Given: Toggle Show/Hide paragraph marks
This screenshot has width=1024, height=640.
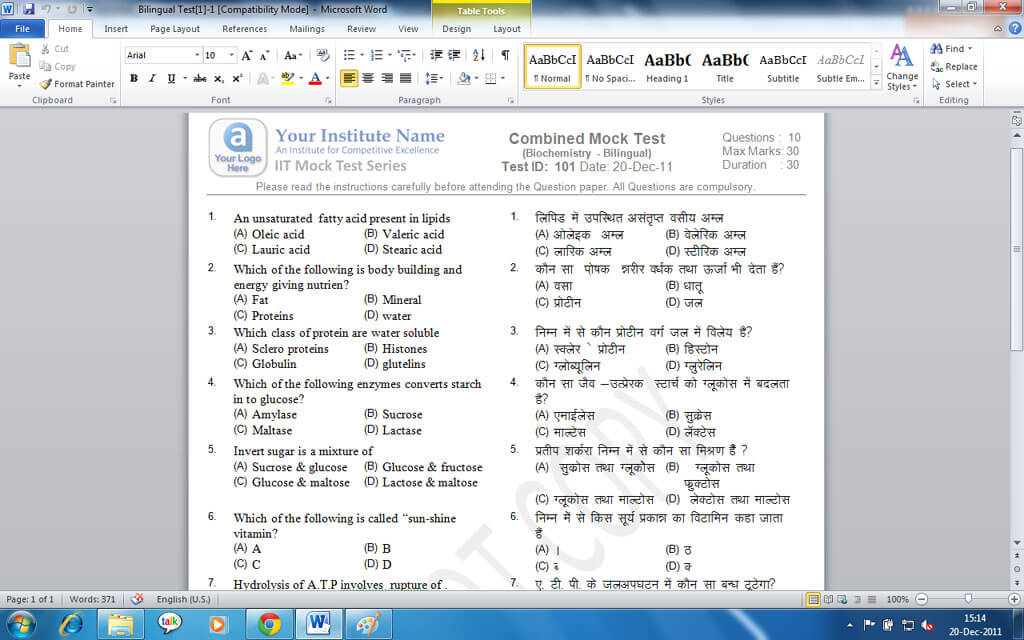Looking at the screenshot, I should (505, 56).
